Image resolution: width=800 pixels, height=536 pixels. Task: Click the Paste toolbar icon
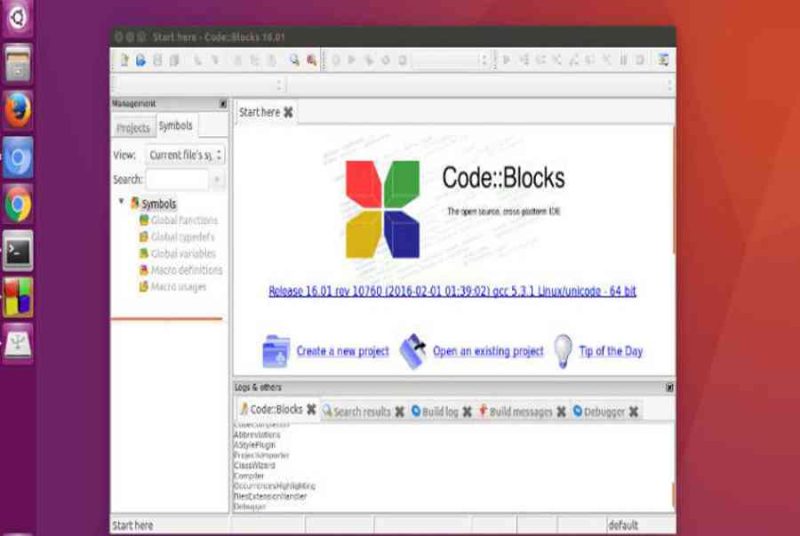point(271,60)
